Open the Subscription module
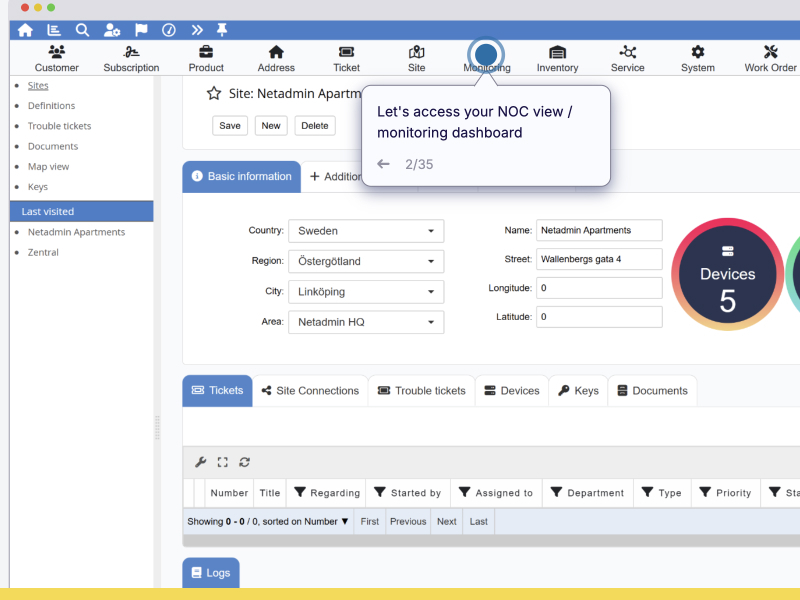The image size is (800, 600). click(131, 59)
